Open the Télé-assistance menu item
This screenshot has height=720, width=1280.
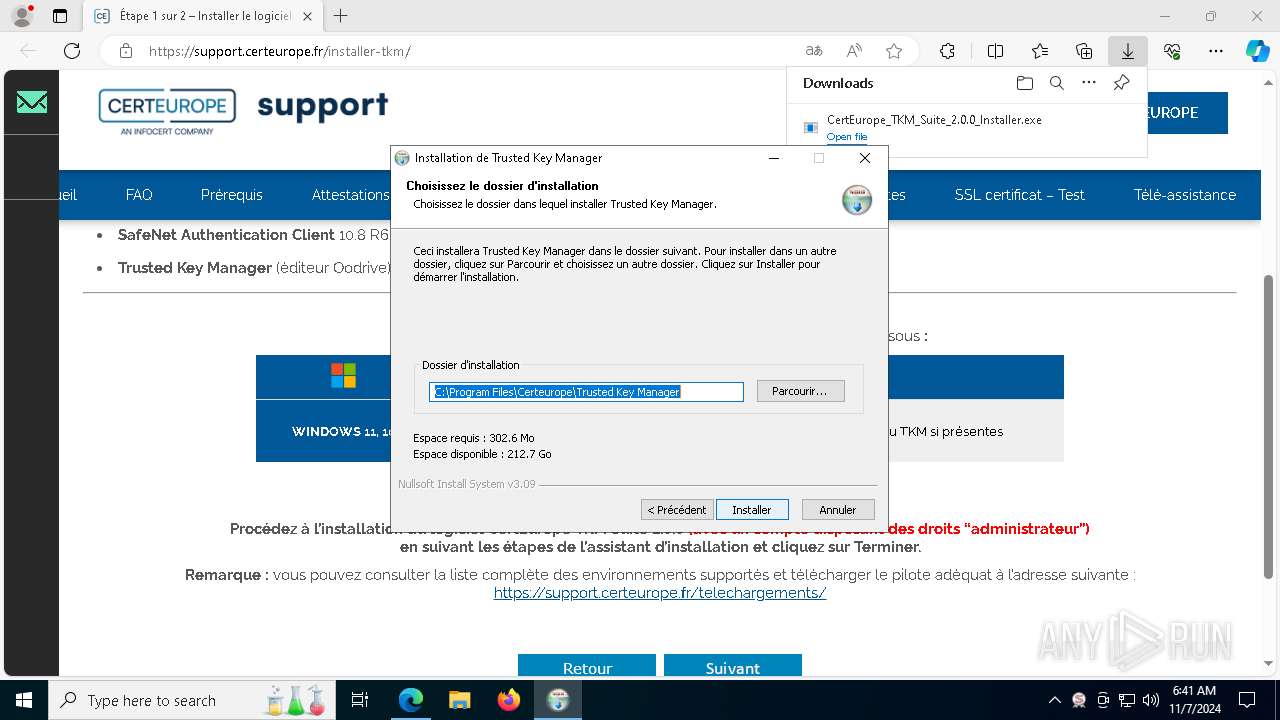pos(1184,195)
